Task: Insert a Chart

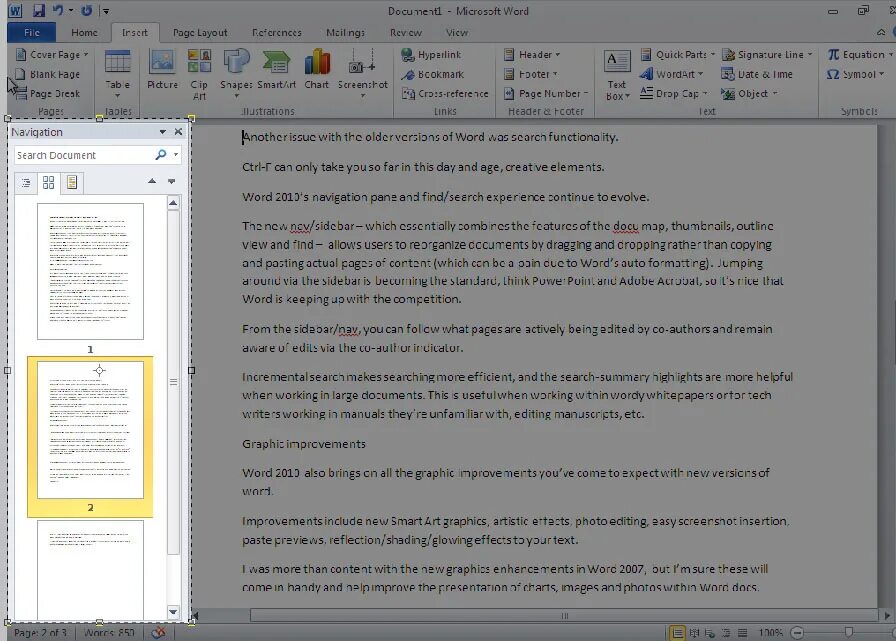Action: (317, 70)
